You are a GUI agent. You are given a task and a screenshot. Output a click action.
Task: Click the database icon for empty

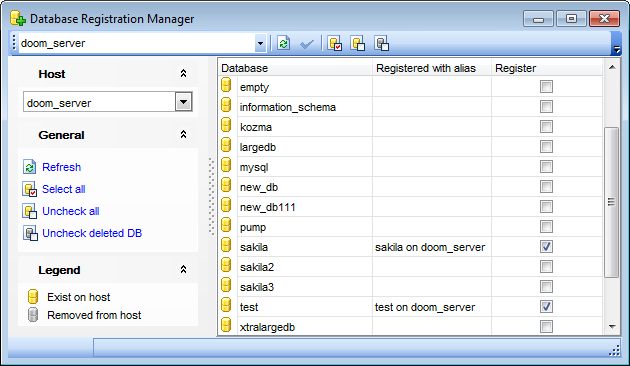226,86
